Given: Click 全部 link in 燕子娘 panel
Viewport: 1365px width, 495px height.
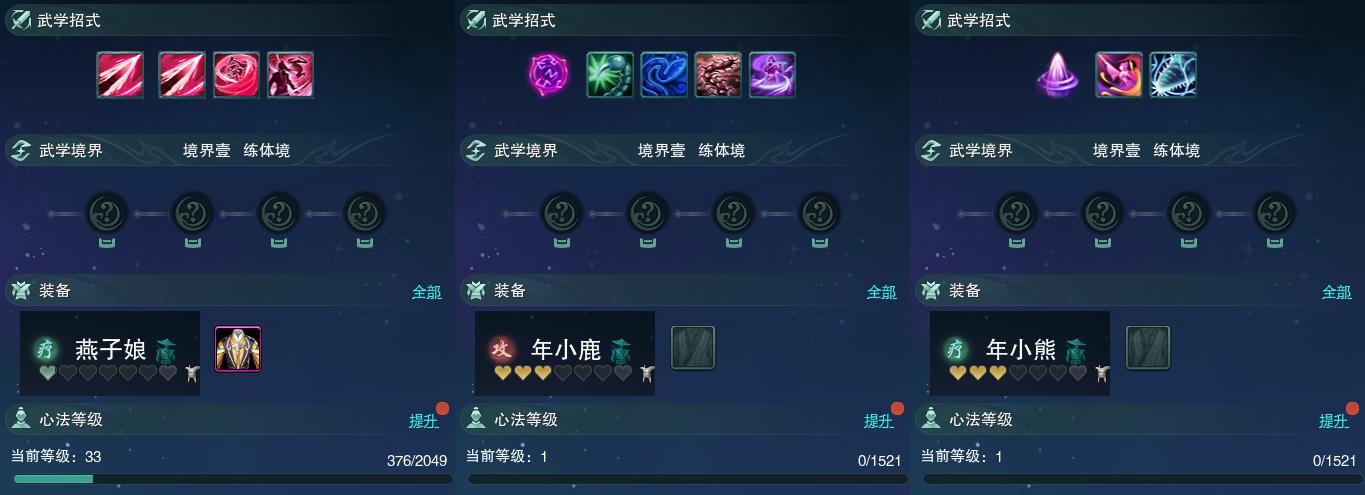Looking at the screenshot, I should tap(426, 292).
